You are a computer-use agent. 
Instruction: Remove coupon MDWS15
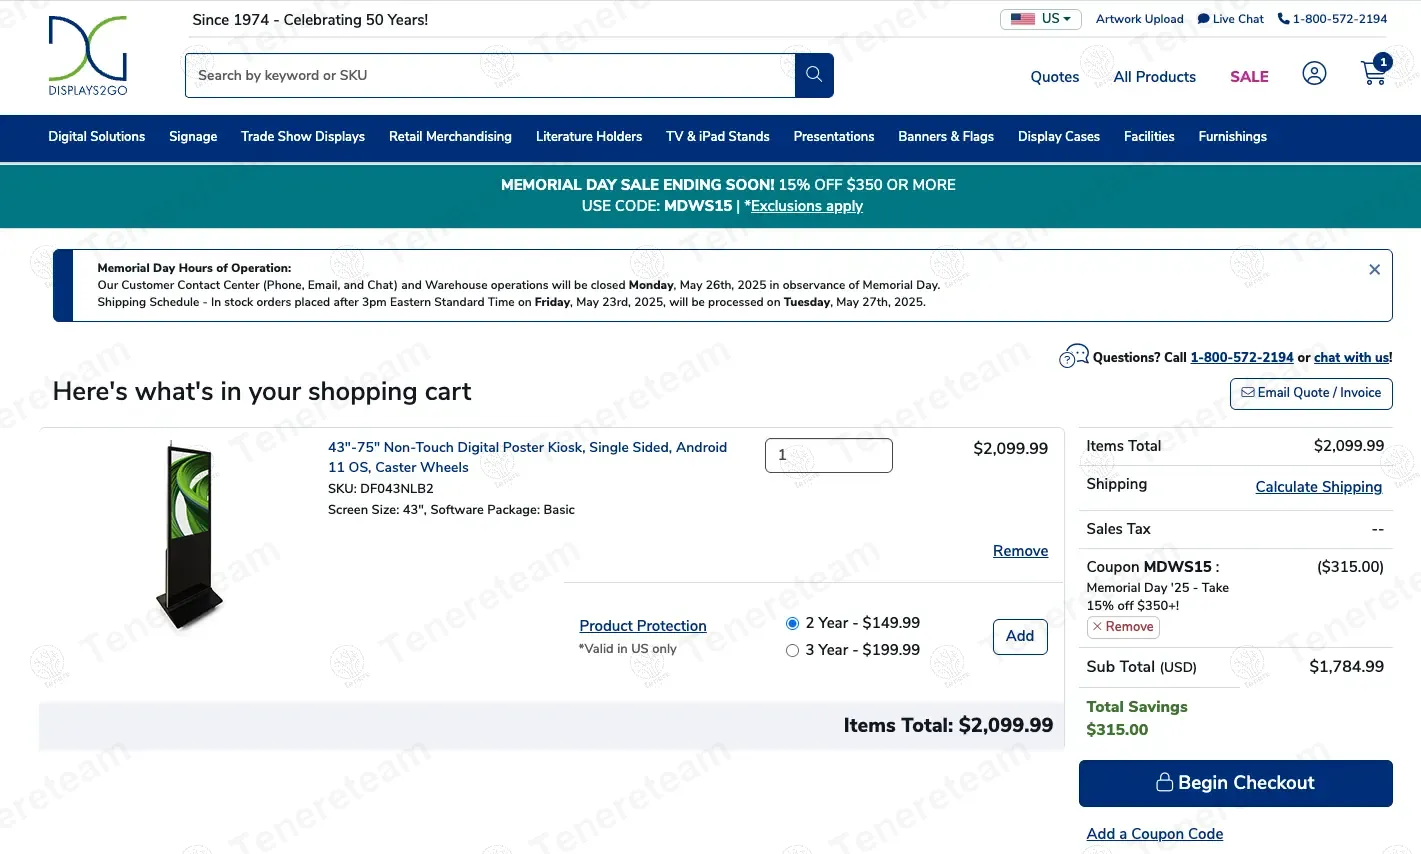point(1123,627)
